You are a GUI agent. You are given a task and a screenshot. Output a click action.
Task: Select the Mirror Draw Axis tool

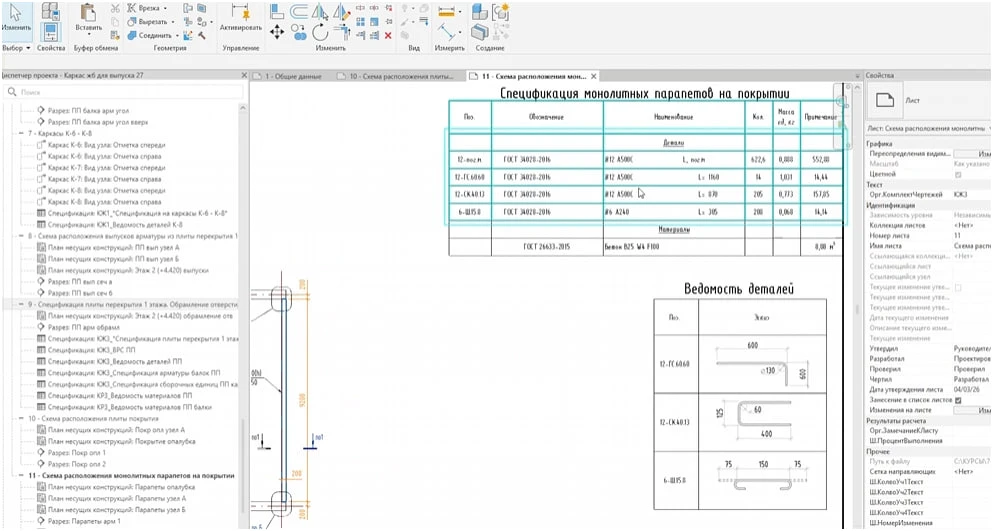click(x=341, y=11)
